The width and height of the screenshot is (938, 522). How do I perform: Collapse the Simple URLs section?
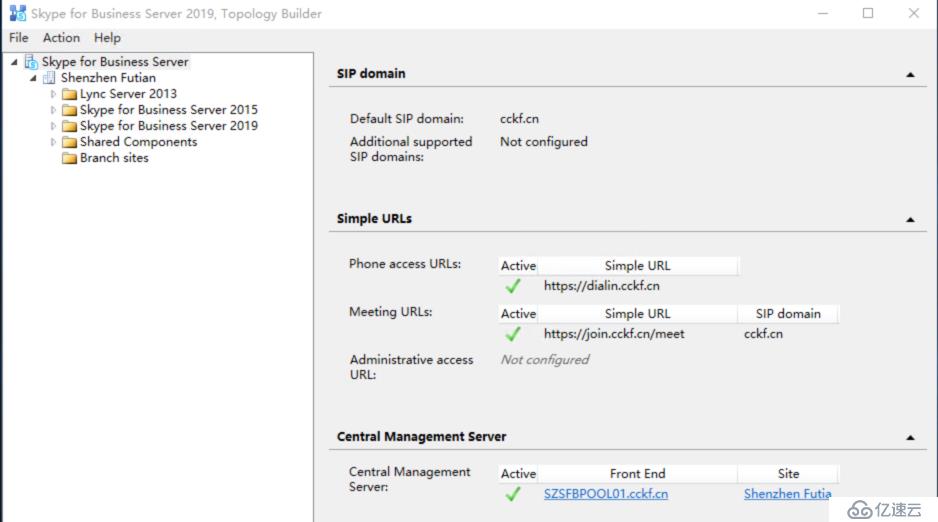coord(910,219)
